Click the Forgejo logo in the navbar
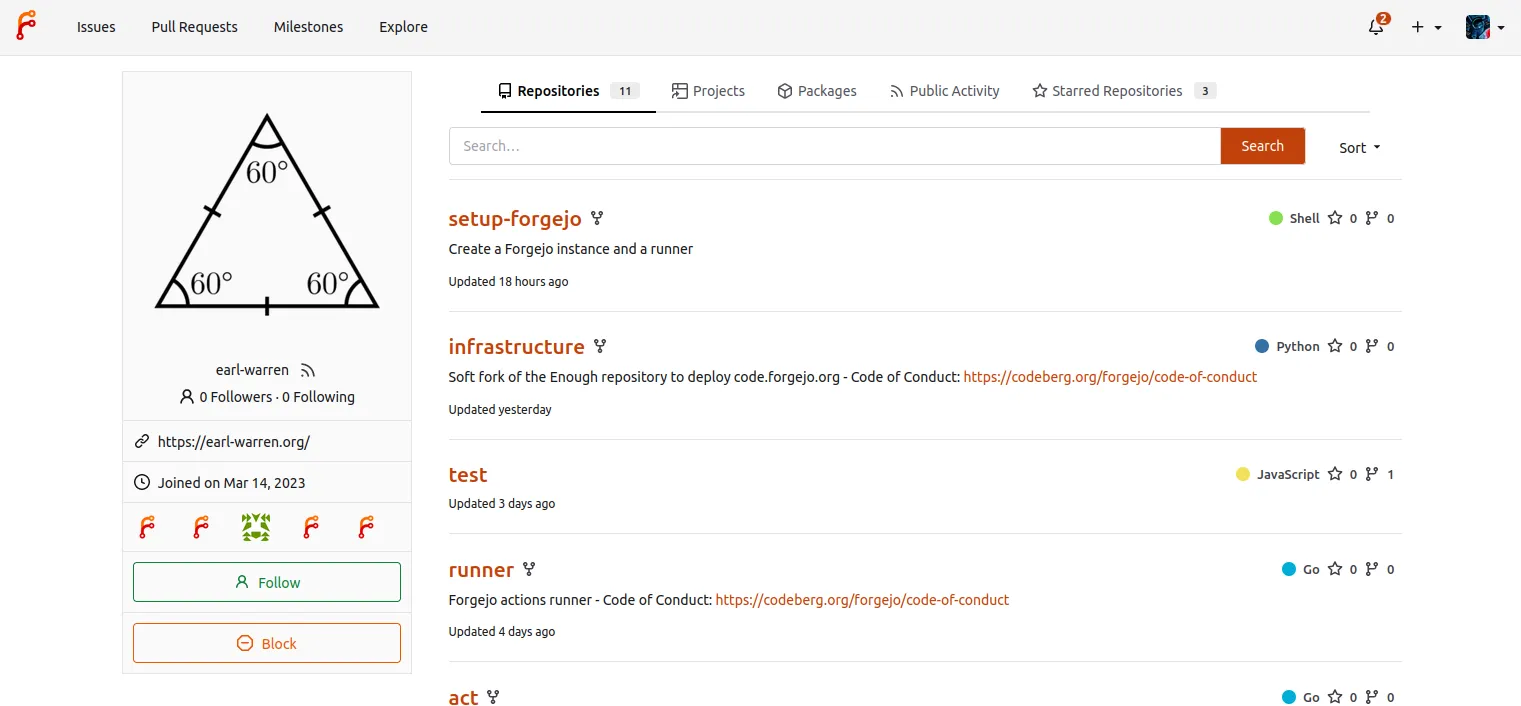Image resolution: width=1521 pixels, height=706 pixels. pos(26,26)
